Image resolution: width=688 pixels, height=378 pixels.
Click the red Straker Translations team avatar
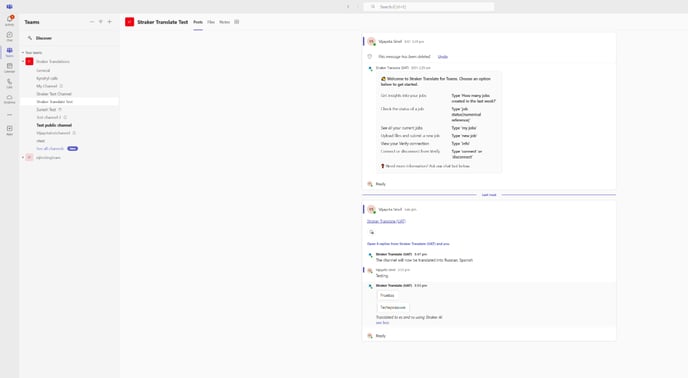(x=29, y=61)
